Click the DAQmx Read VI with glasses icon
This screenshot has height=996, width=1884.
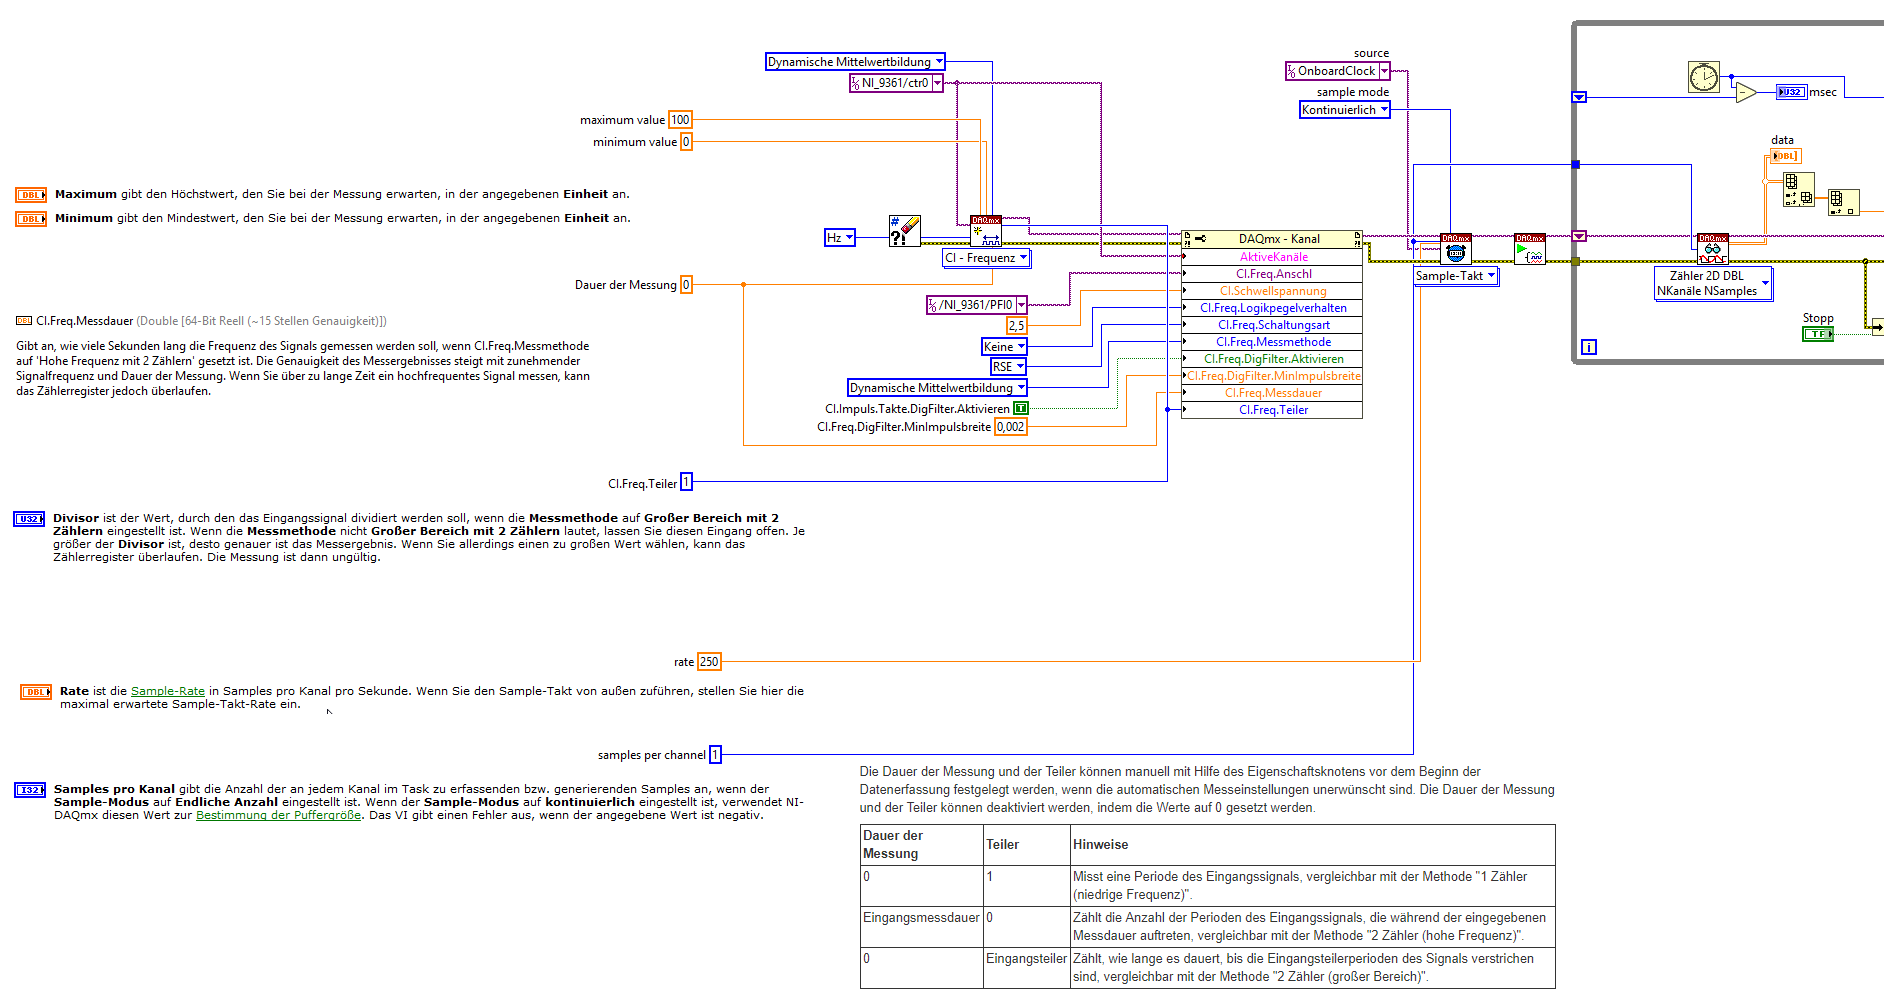tap(1712, 249)
